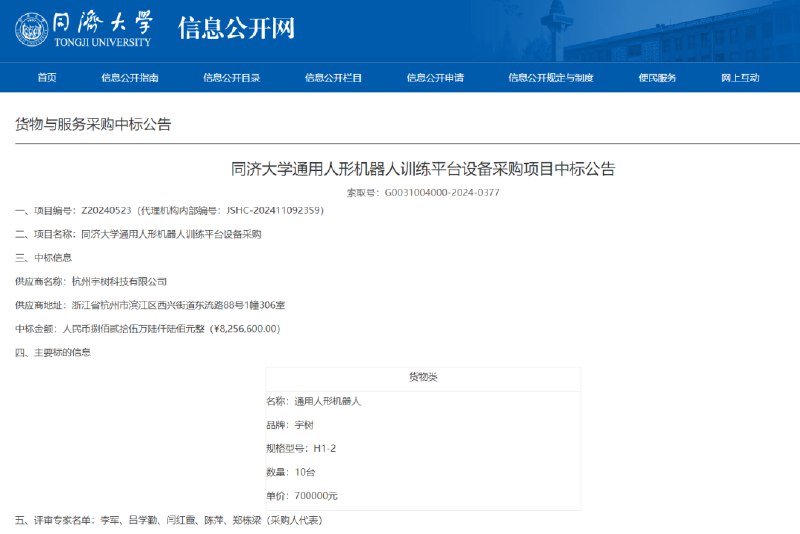Open the 便民服务 menu item
800x534 pixels.
tap(657, 78)
